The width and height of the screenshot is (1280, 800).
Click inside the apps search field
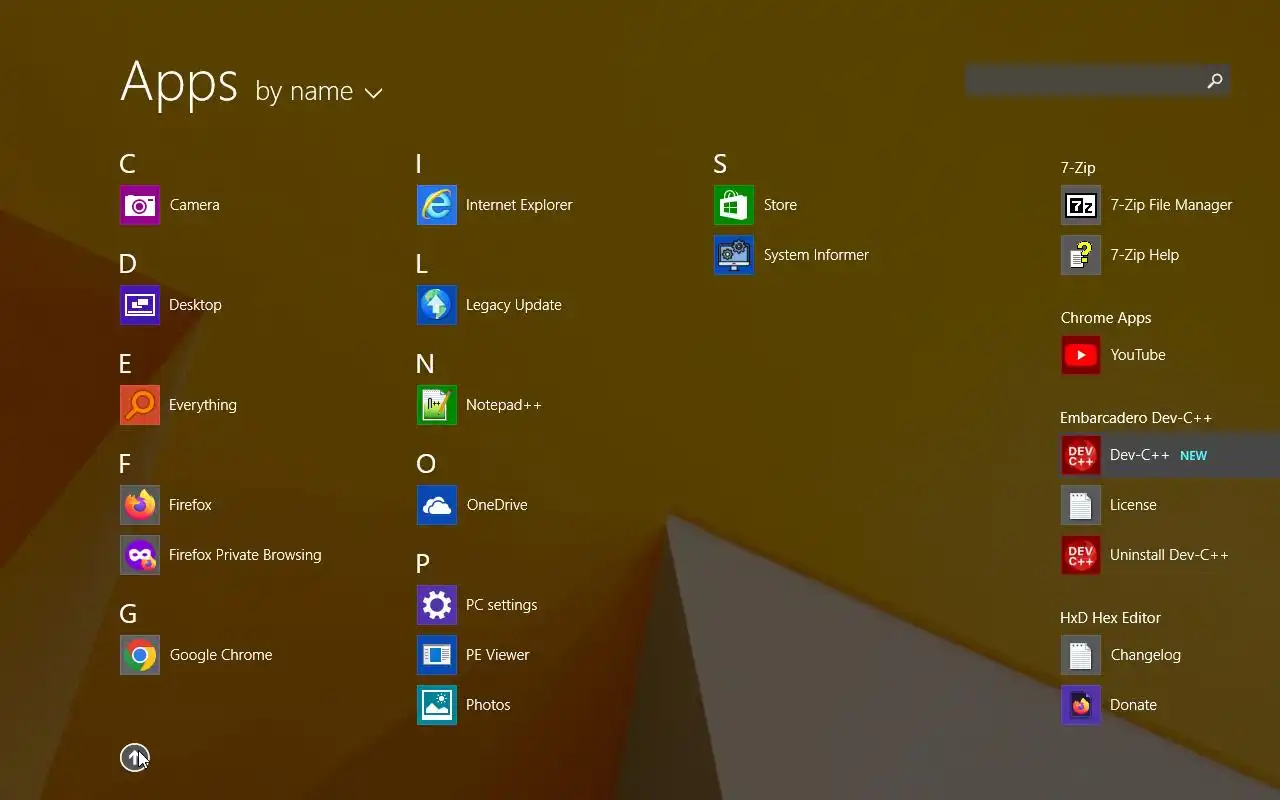(x=1083, y=81)
